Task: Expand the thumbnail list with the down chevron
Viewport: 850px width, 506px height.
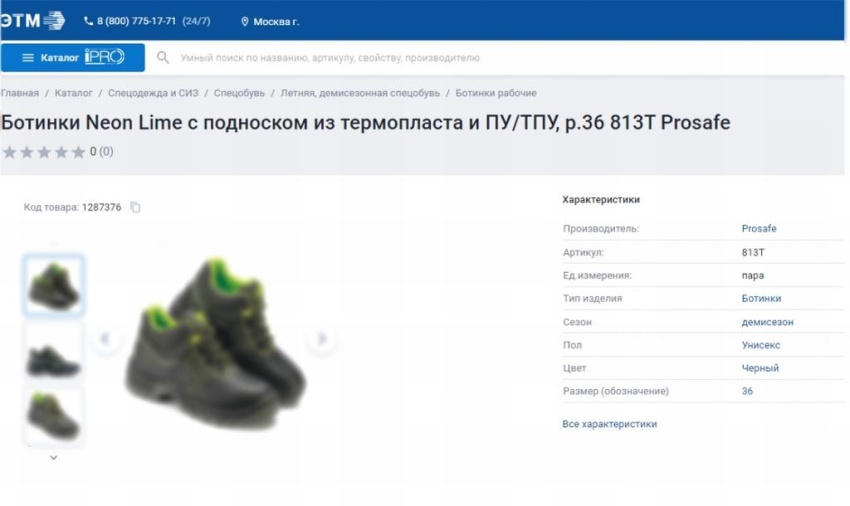Action: pyautogui.click(x=54, y=458)
